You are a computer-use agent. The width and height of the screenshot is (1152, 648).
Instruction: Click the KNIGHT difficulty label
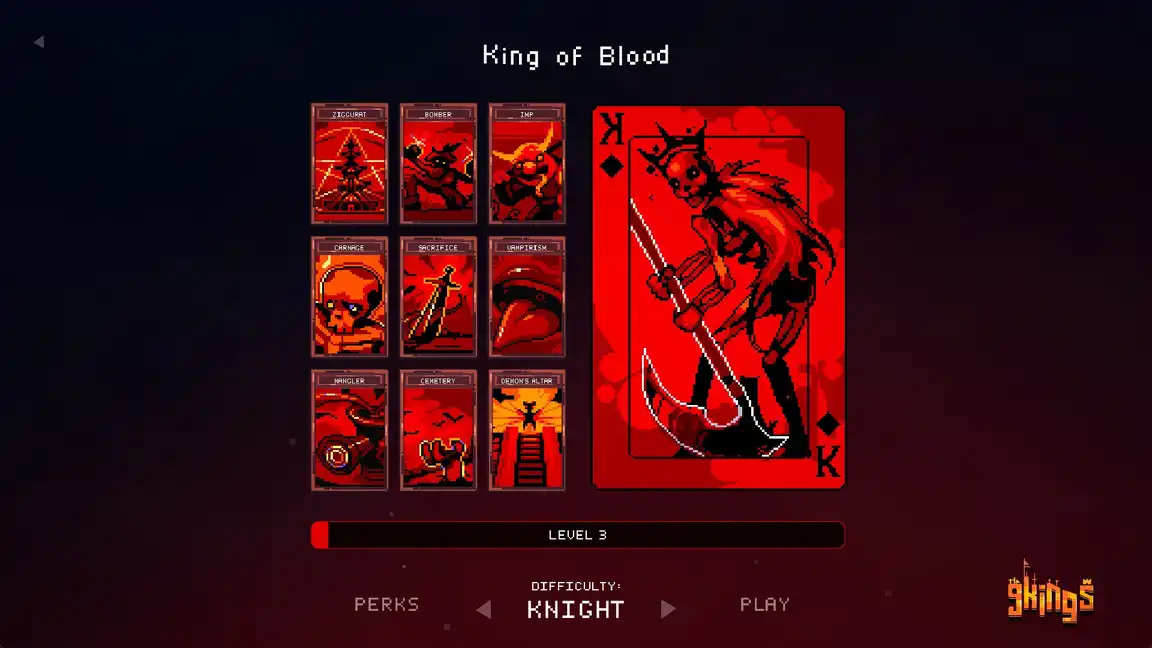(x=576, y=610)
